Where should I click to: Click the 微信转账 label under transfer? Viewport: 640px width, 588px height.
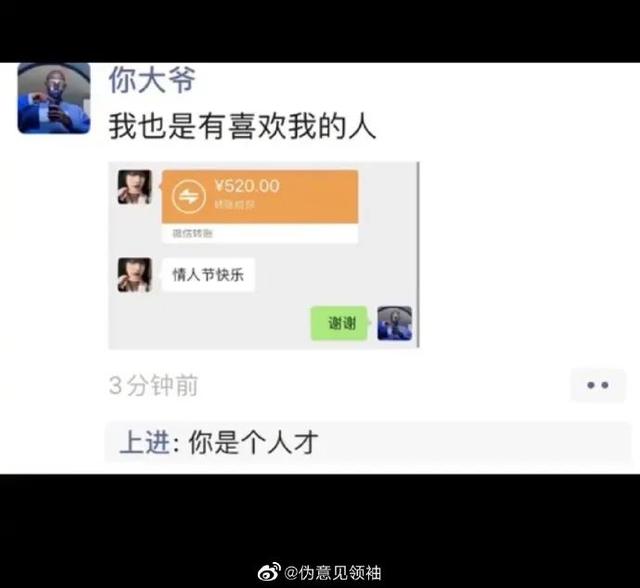click(192, 233)
